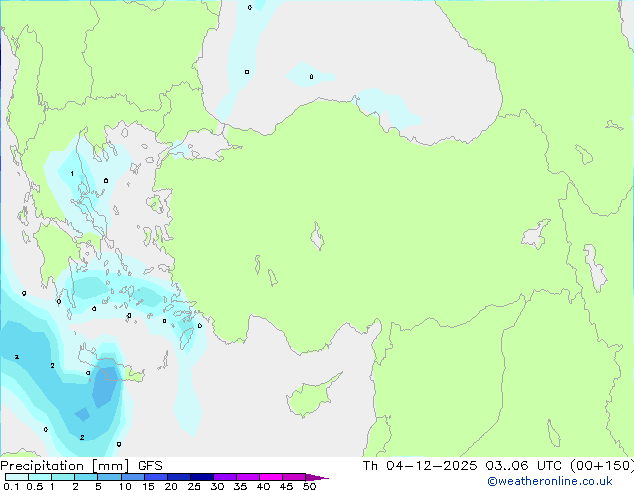This screenshot has height=490, width=634.
Task: Click the above-50 mm arrow-shaped legend tip
Action: click(317, 477)
